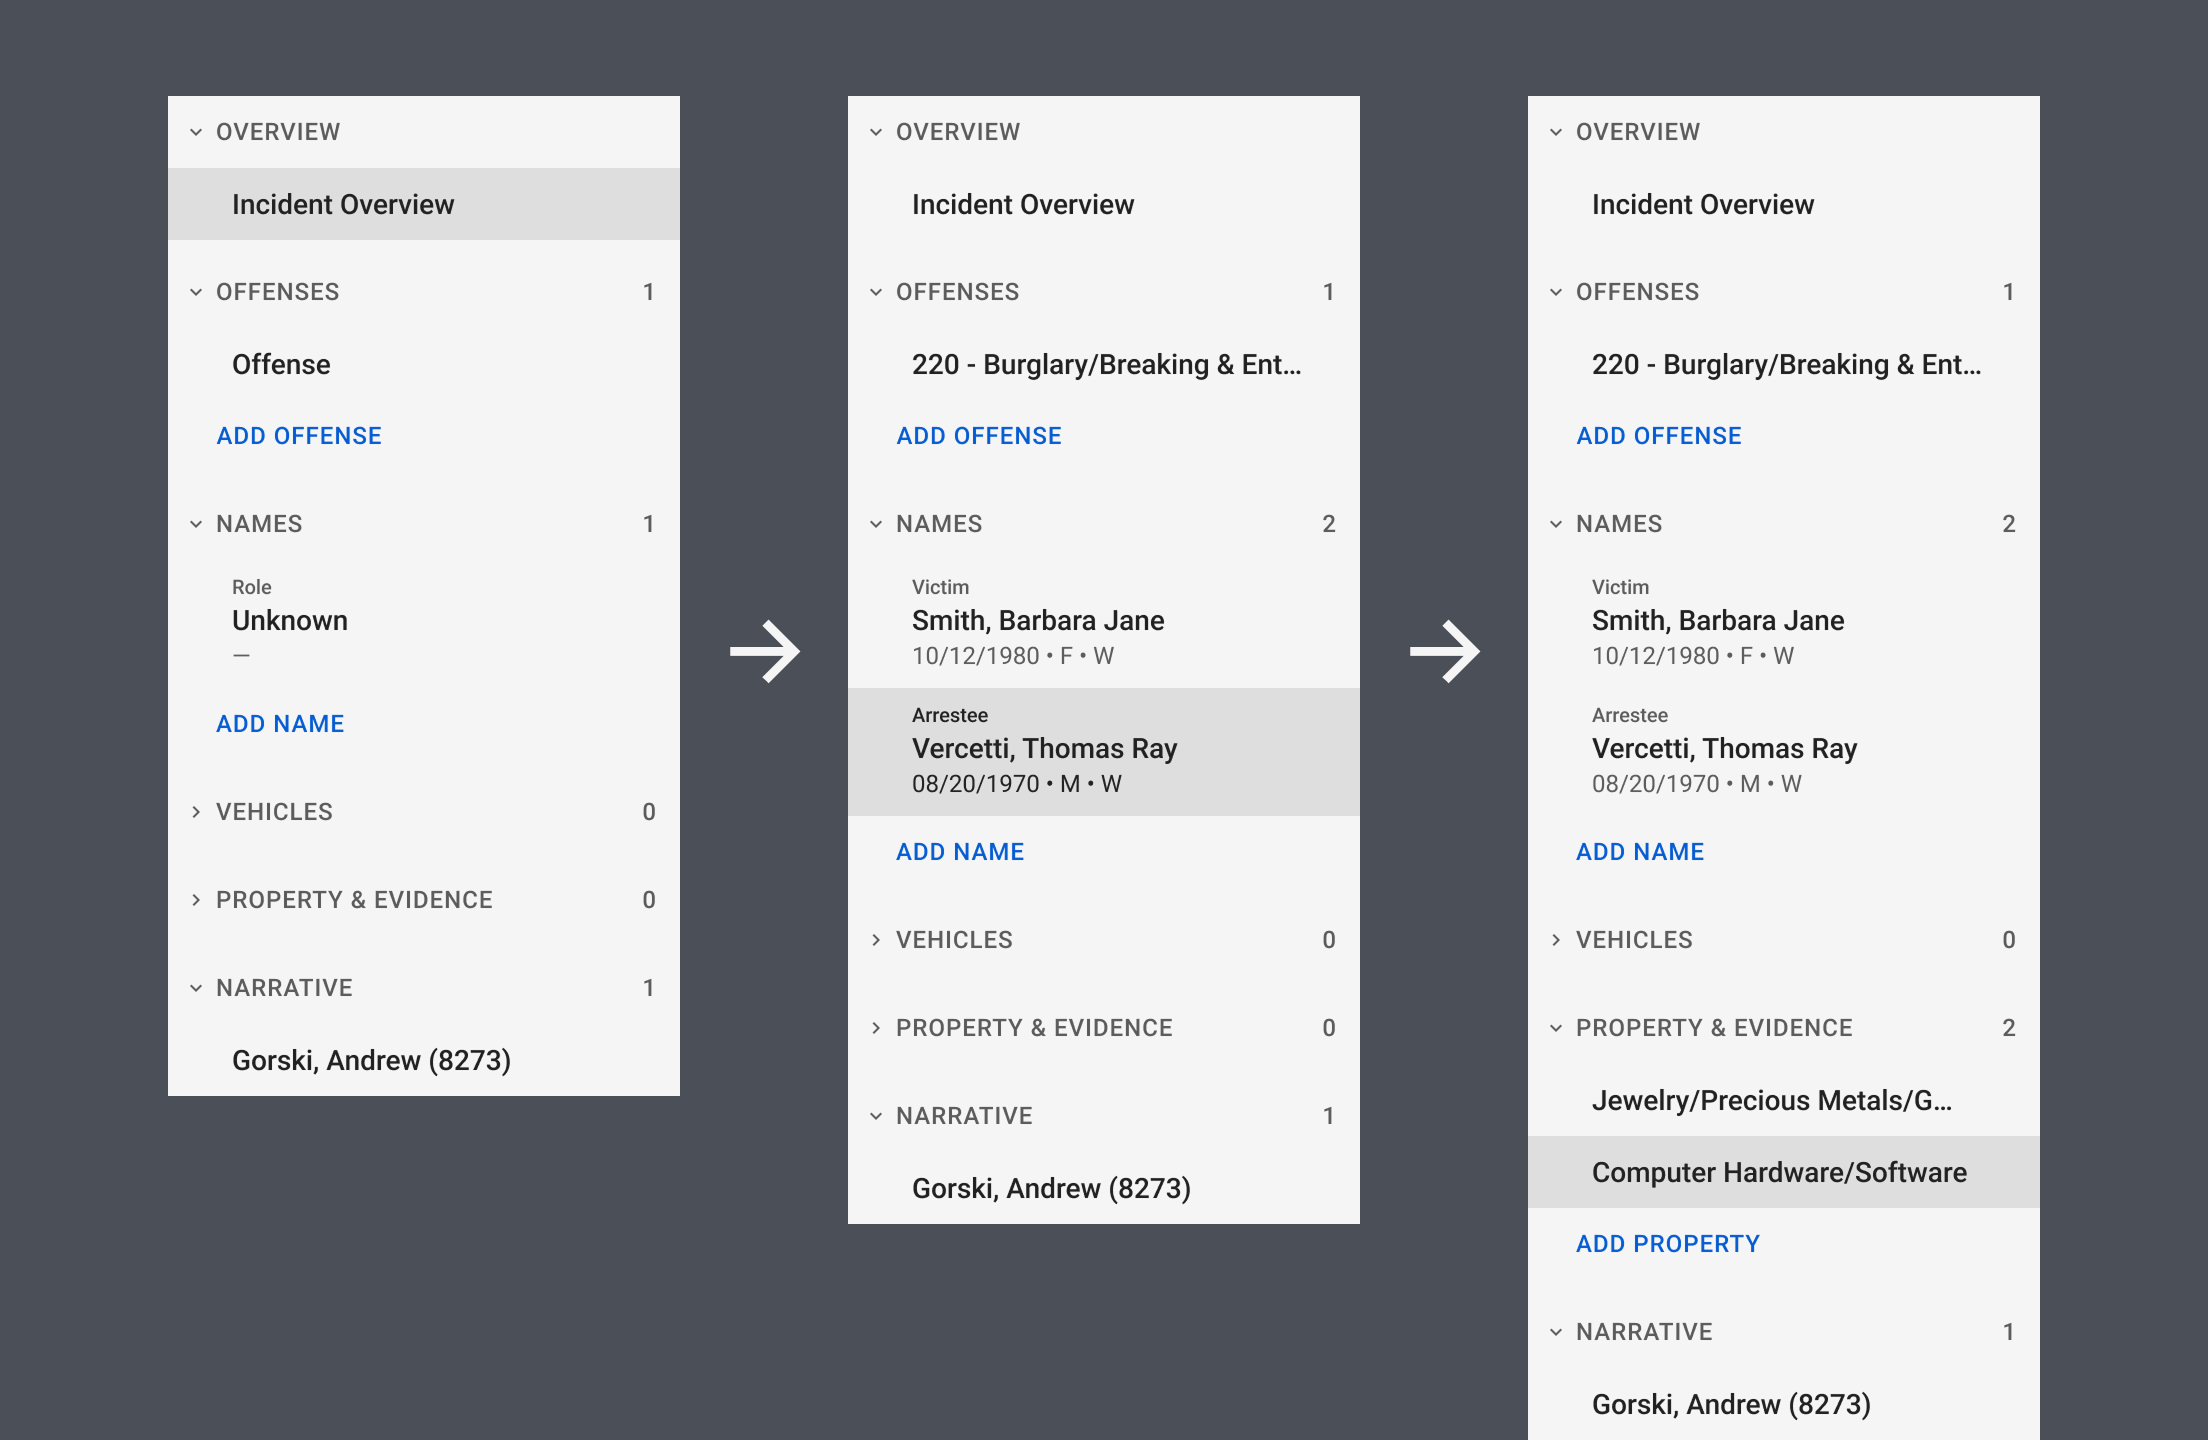Collapse PROPERTY & EVIDENCE chevron in right panel
The image size is (2208, 1440).
click(x=1556, y=1028)
